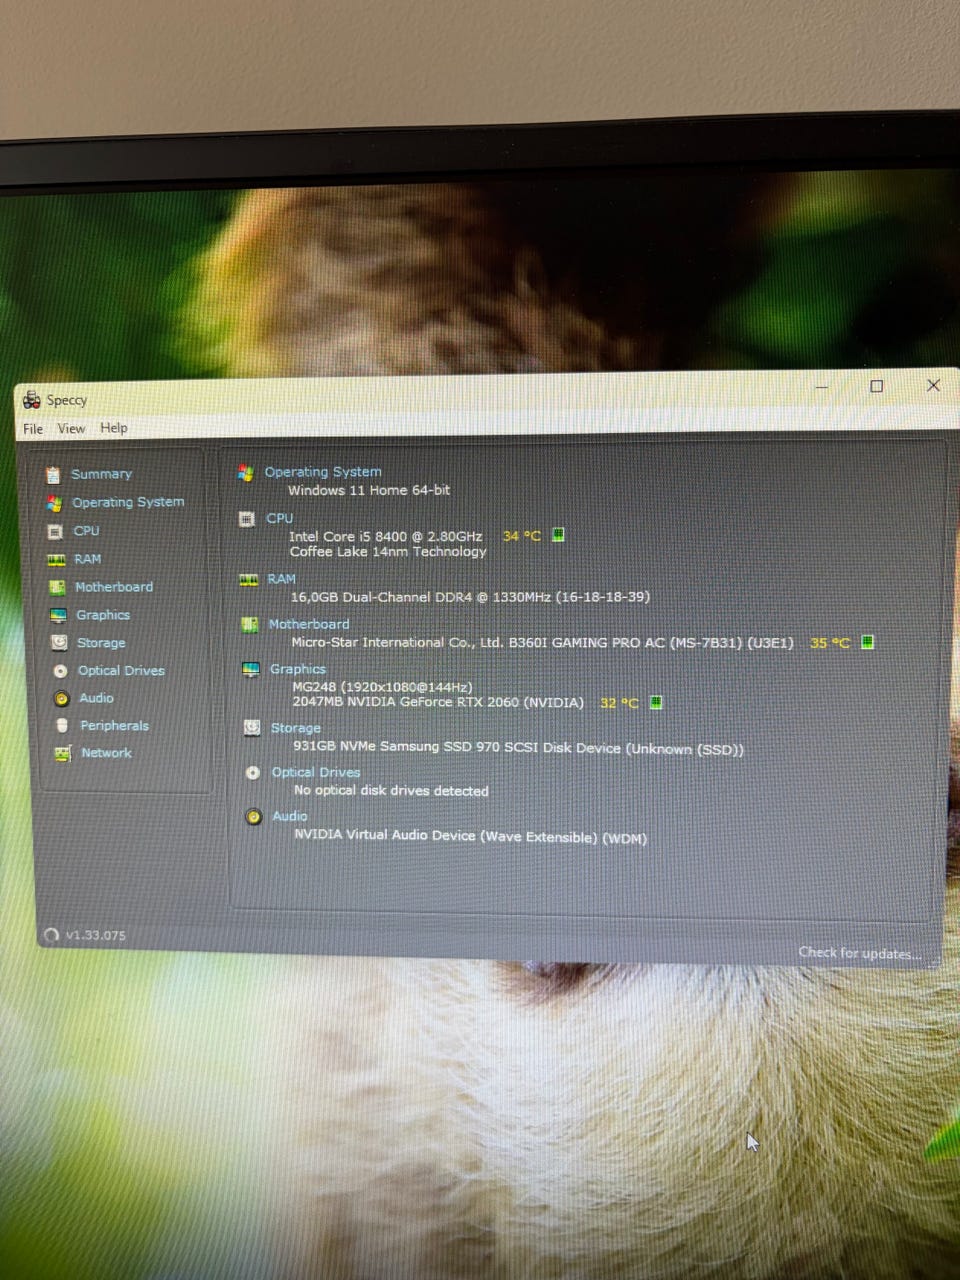Click the 16,0GB Dual-Channel DDR4 line
The width and height of the screenshot is (960, 1280).
(x=470, y=597)
